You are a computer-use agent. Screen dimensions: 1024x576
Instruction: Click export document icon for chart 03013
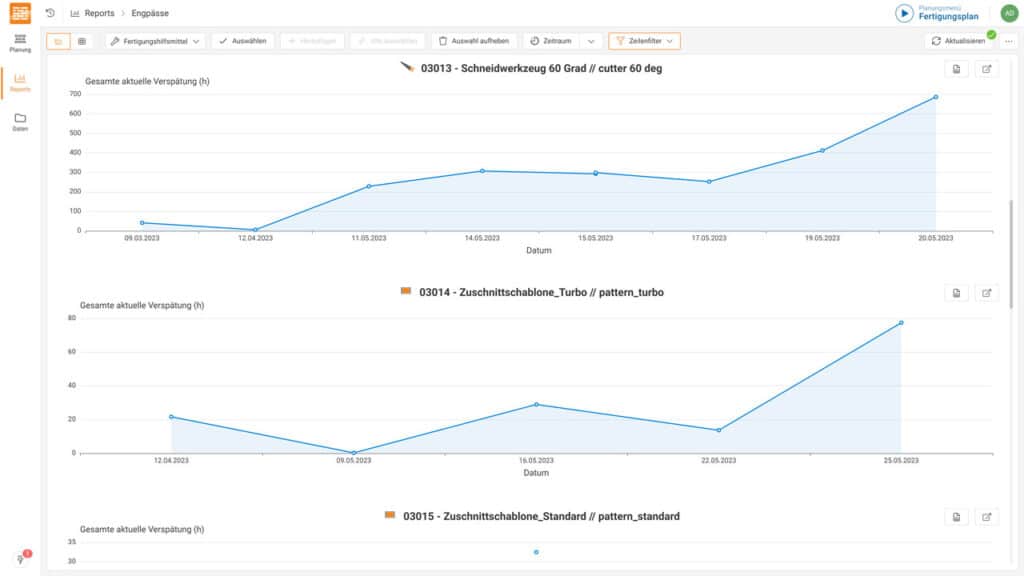(956, 69)
